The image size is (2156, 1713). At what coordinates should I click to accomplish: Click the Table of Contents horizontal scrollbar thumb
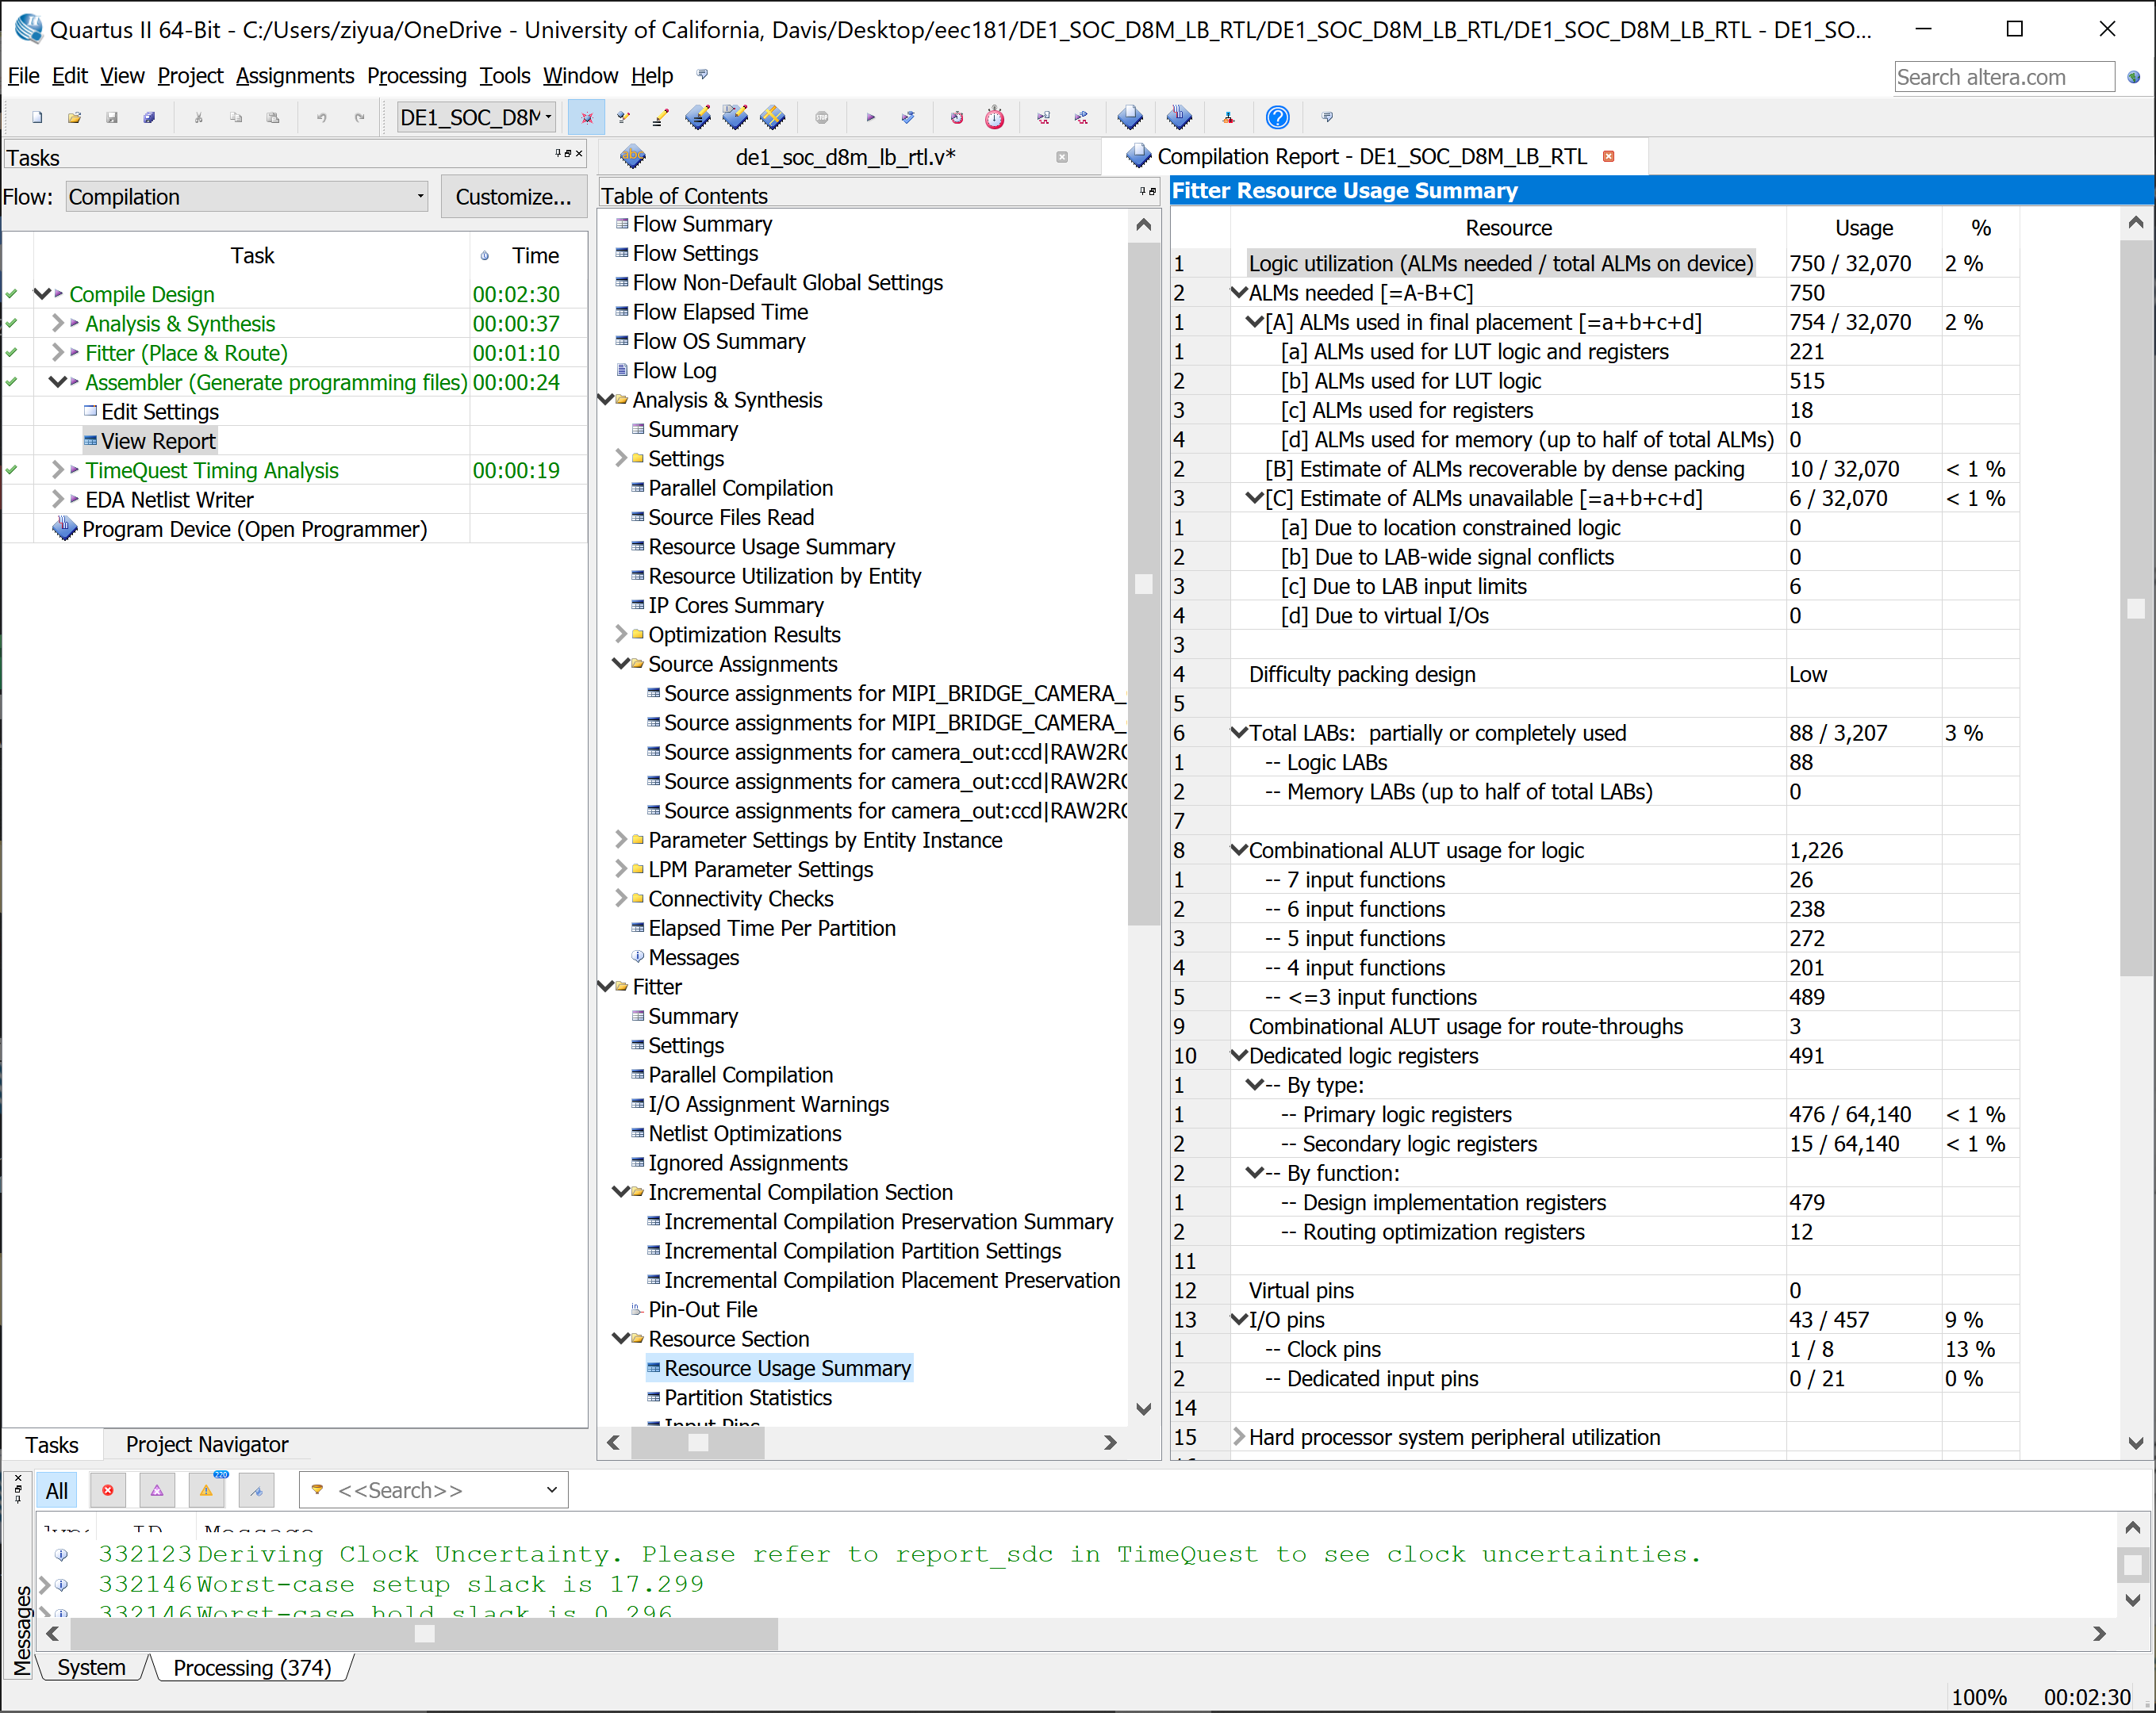point(698,1442)
